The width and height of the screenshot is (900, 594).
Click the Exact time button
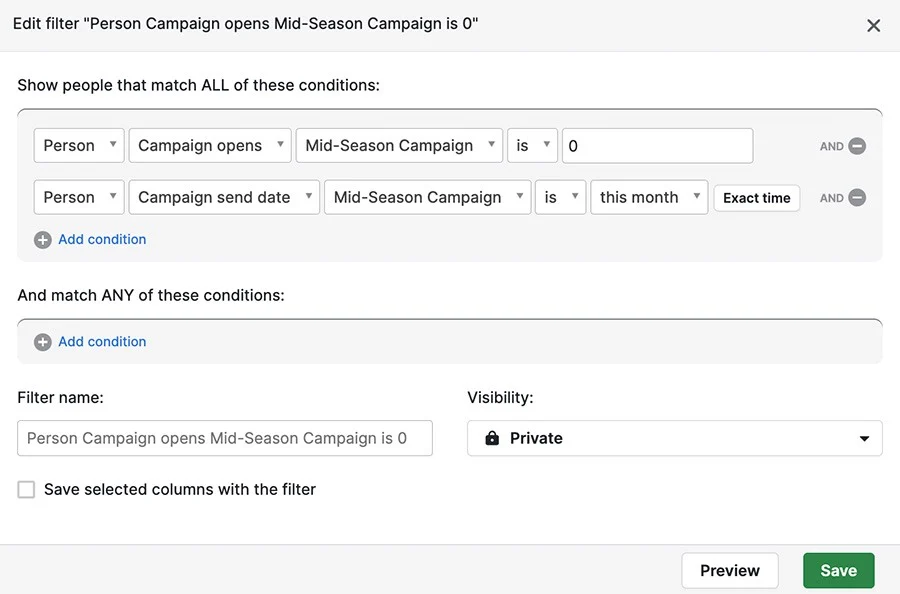pyautogui.click(x=757, y=198)
